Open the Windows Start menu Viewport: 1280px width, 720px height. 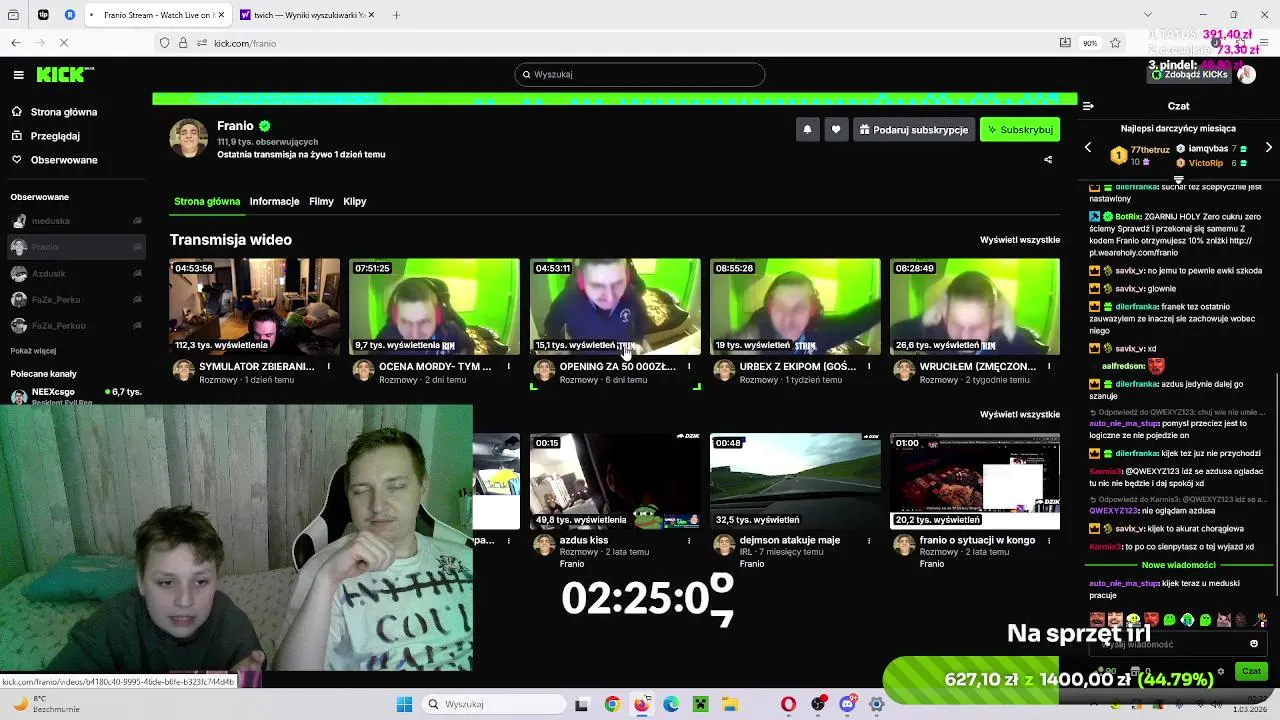(404, 704)
